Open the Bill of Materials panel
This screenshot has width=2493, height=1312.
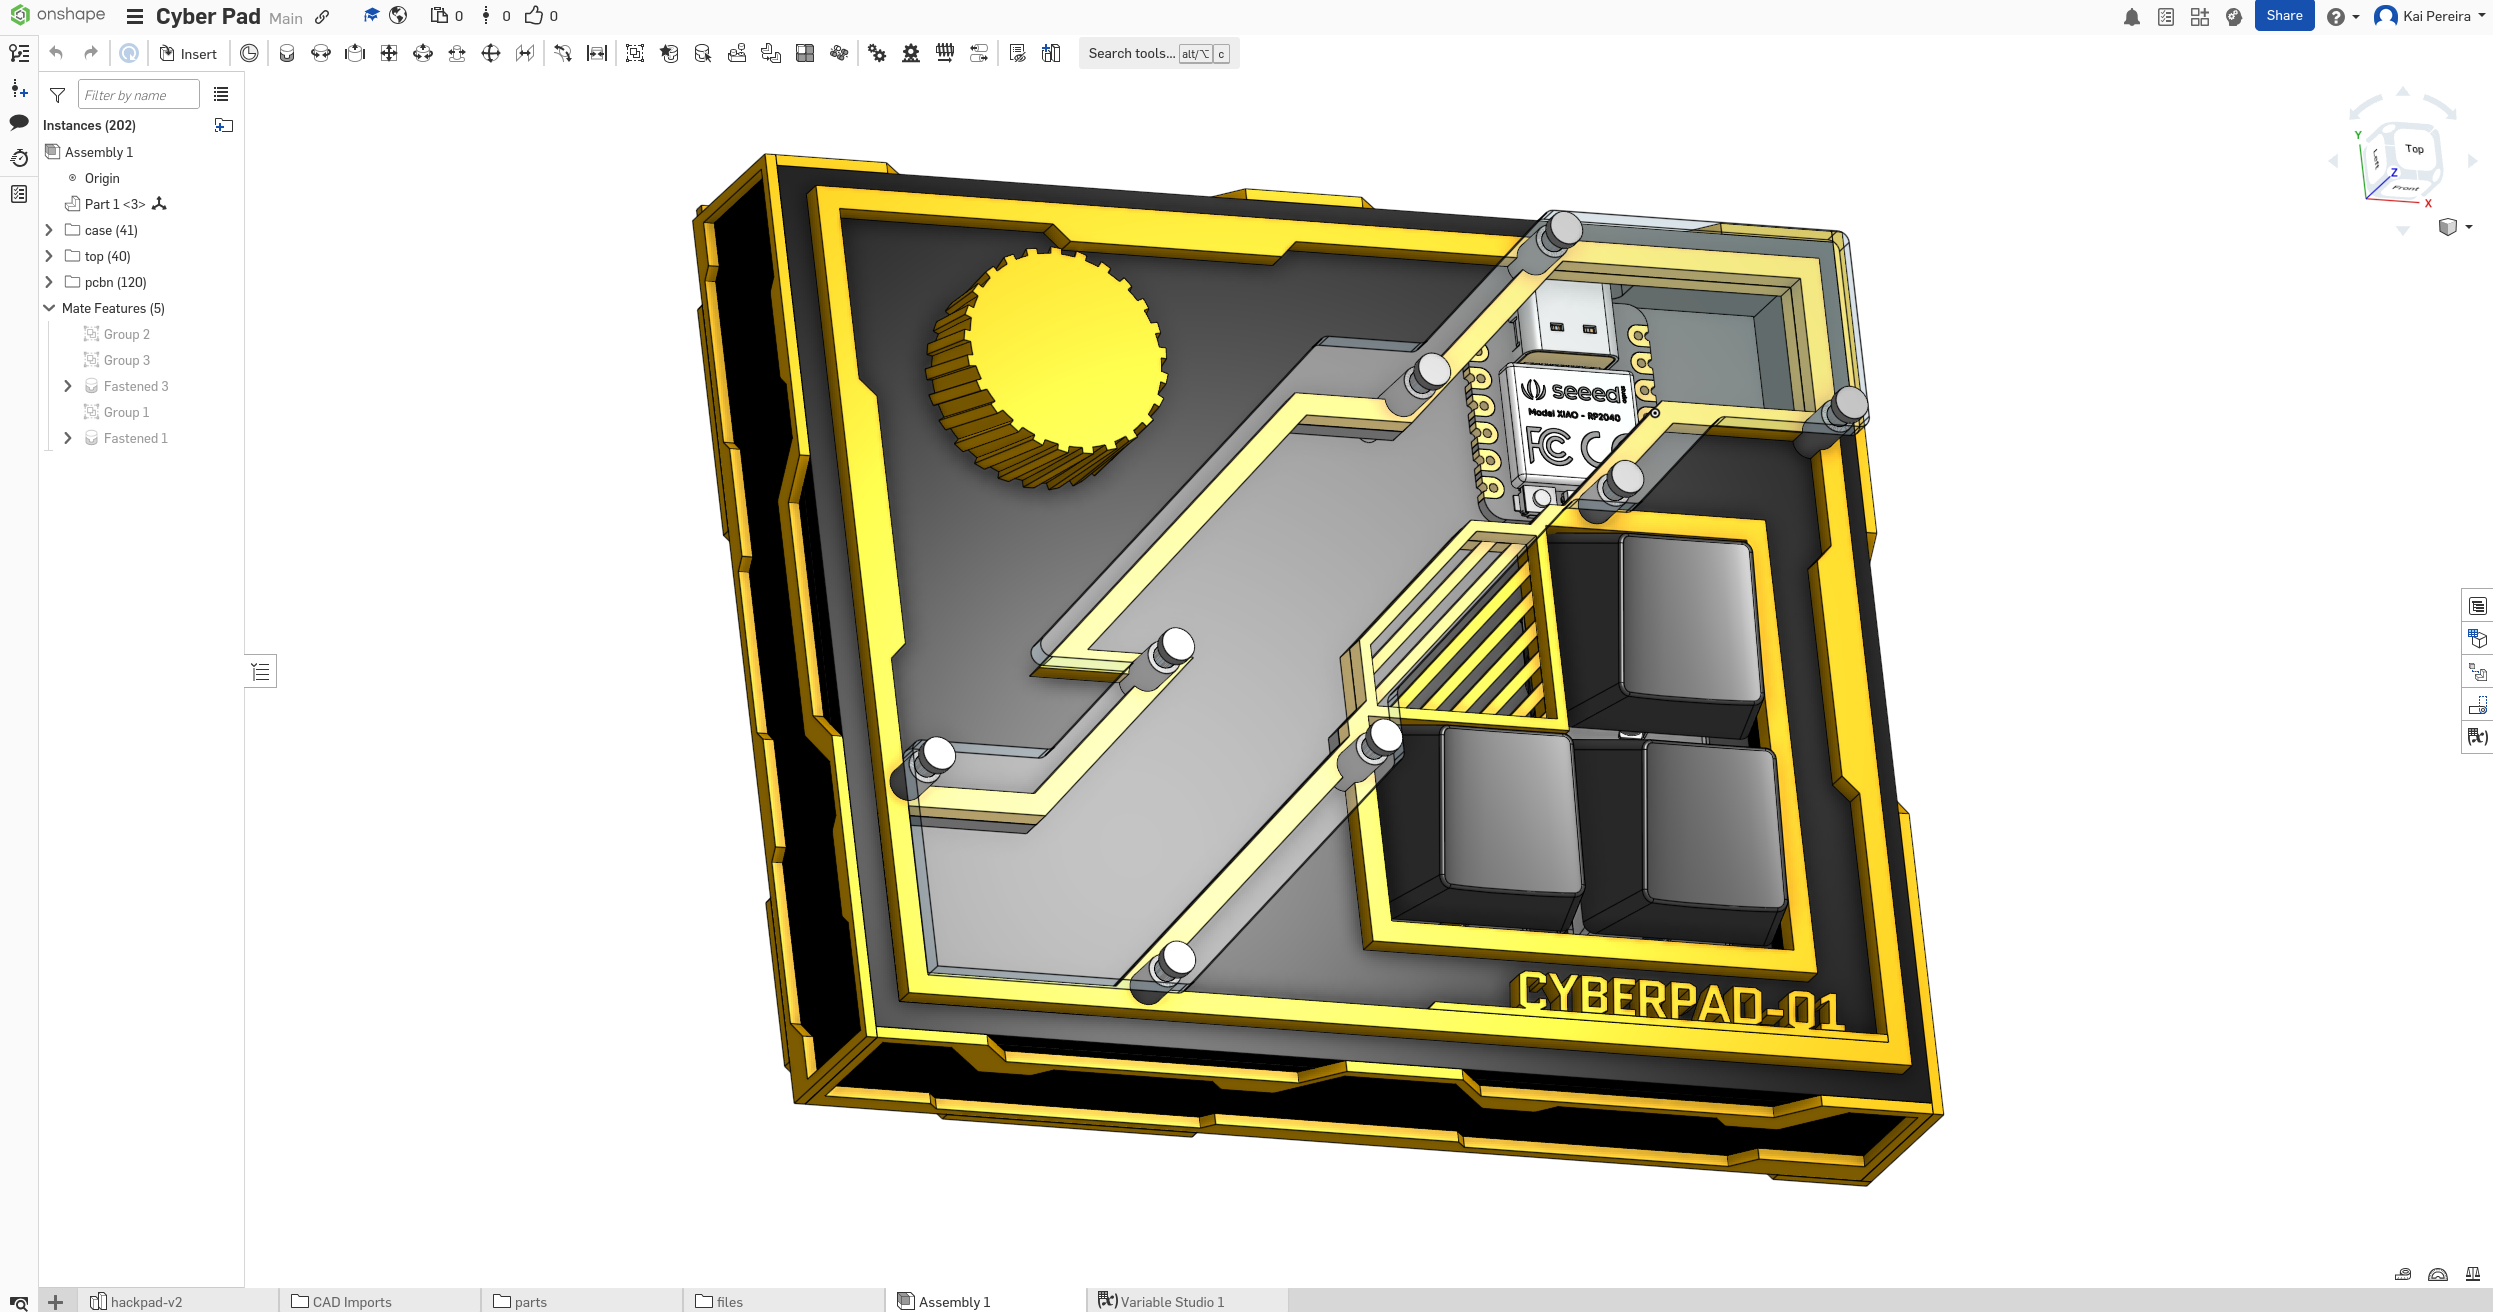click(x=2478, y=604)
